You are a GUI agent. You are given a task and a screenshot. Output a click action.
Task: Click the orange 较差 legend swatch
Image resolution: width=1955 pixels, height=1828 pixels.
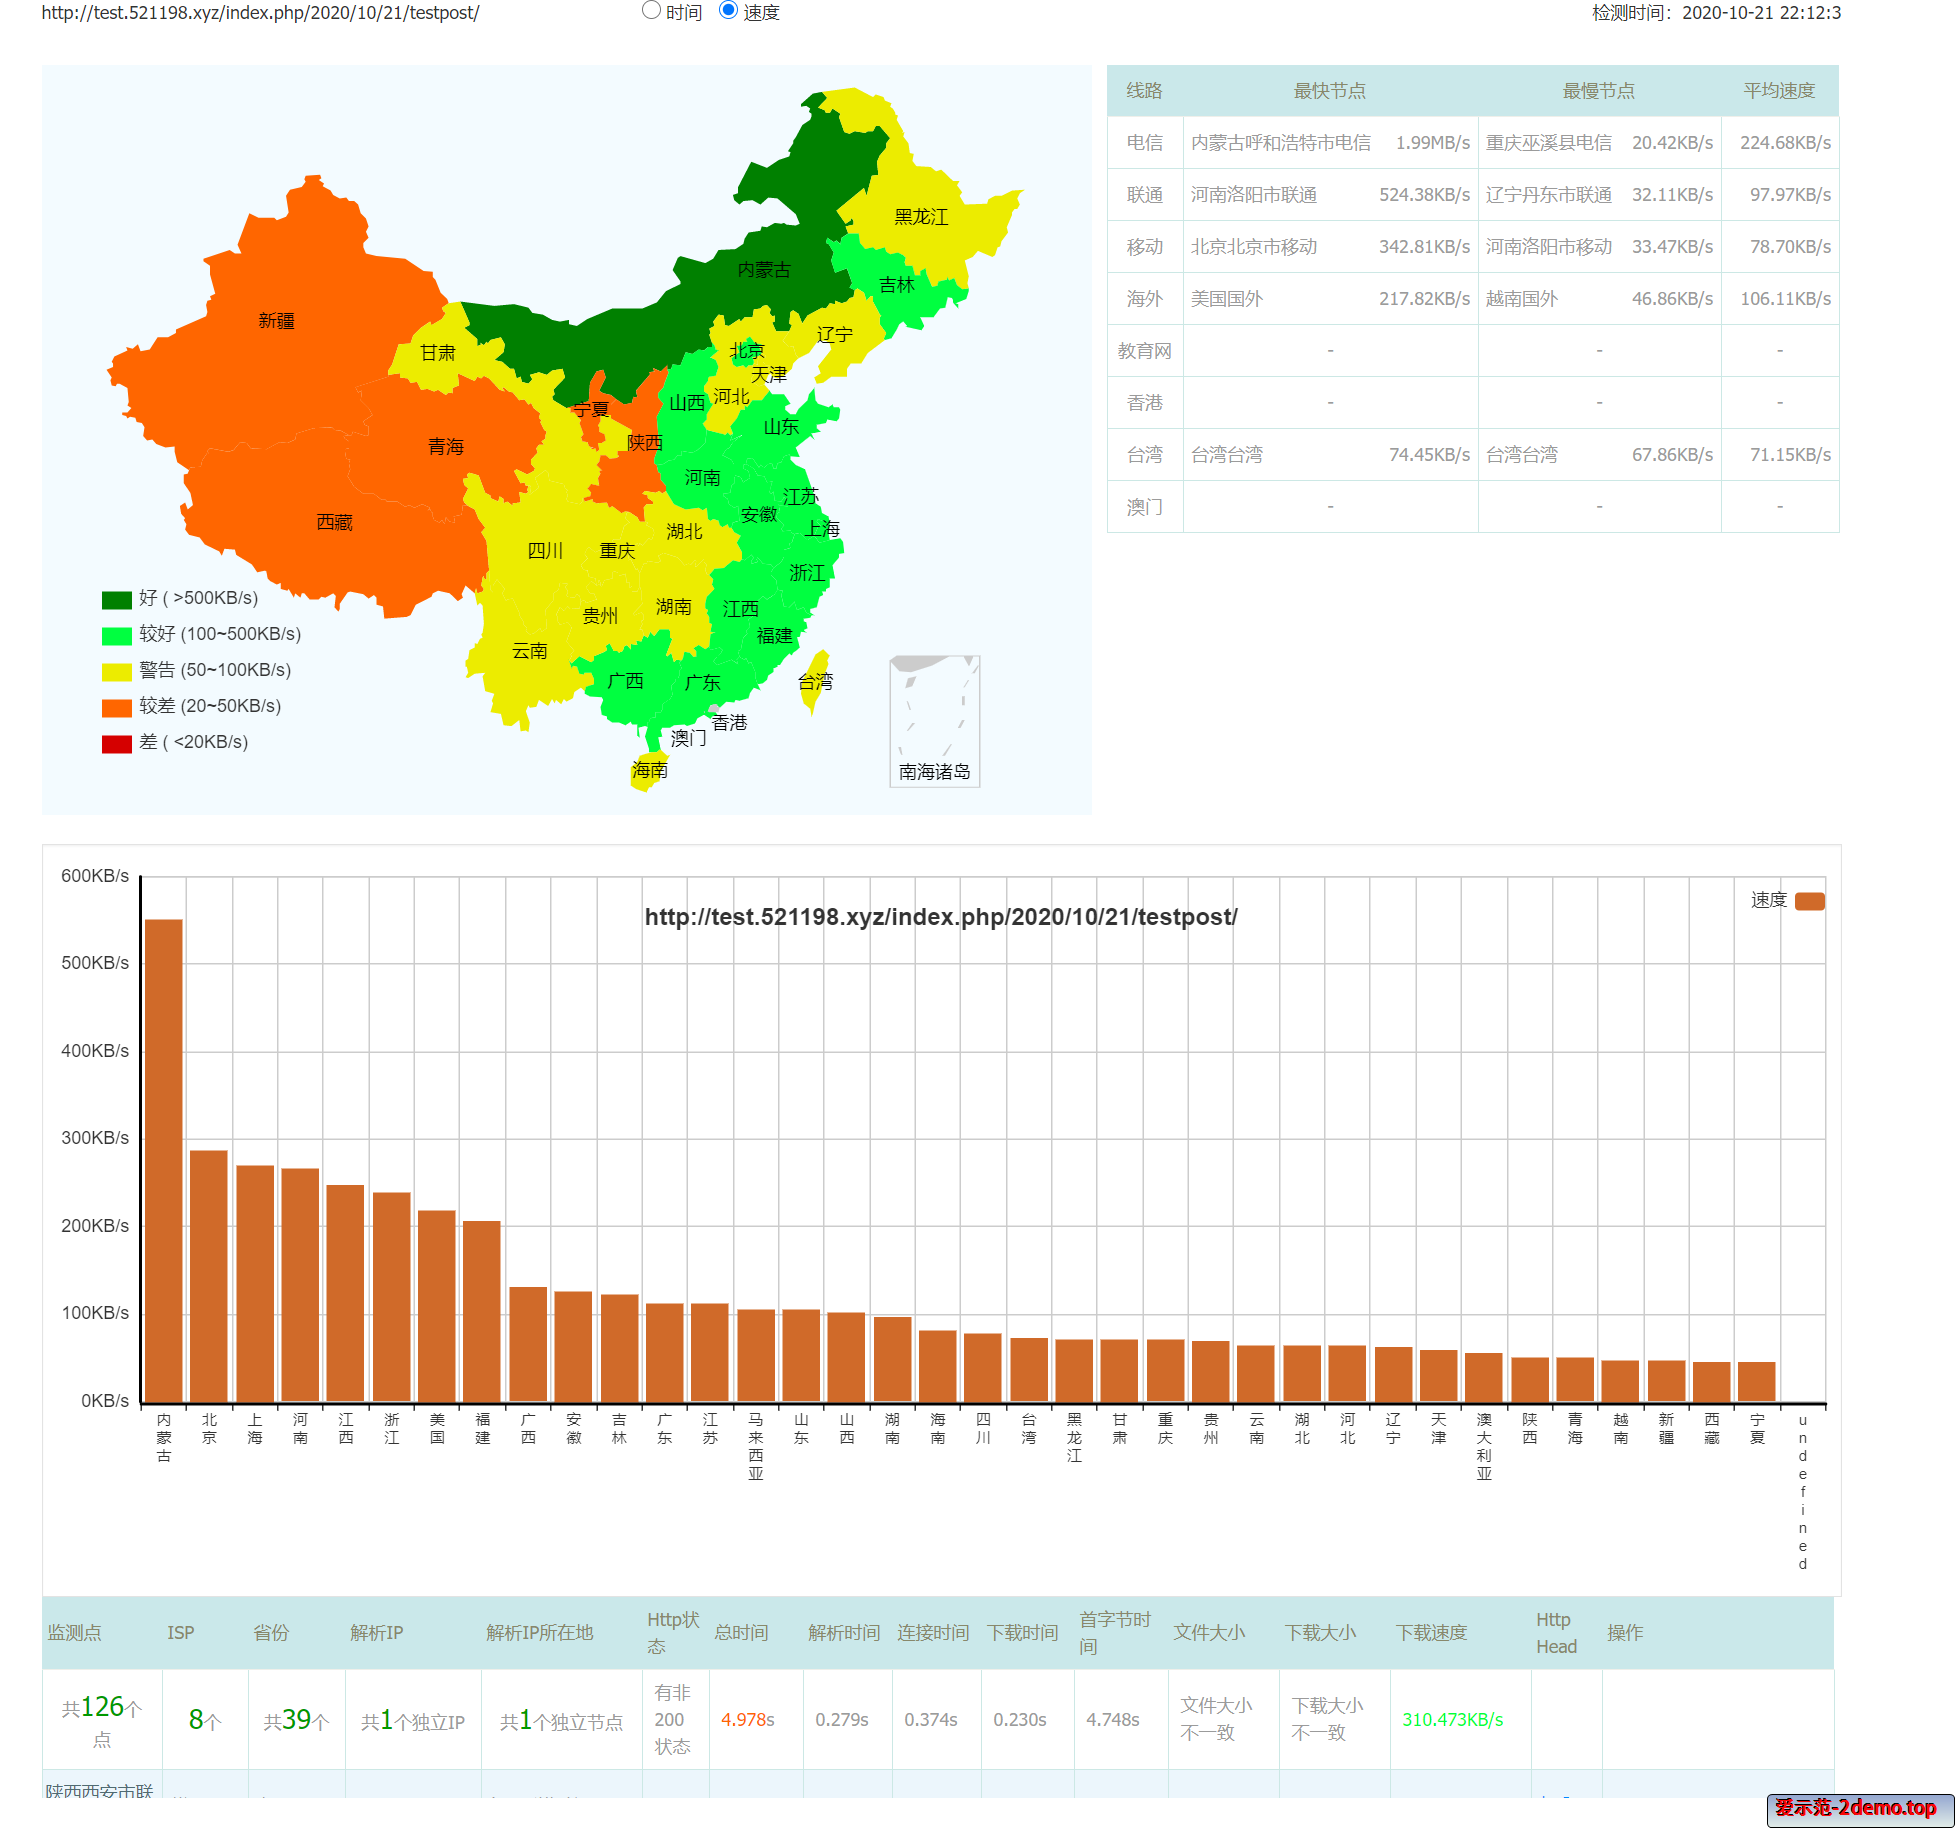(x=117, y=707)
